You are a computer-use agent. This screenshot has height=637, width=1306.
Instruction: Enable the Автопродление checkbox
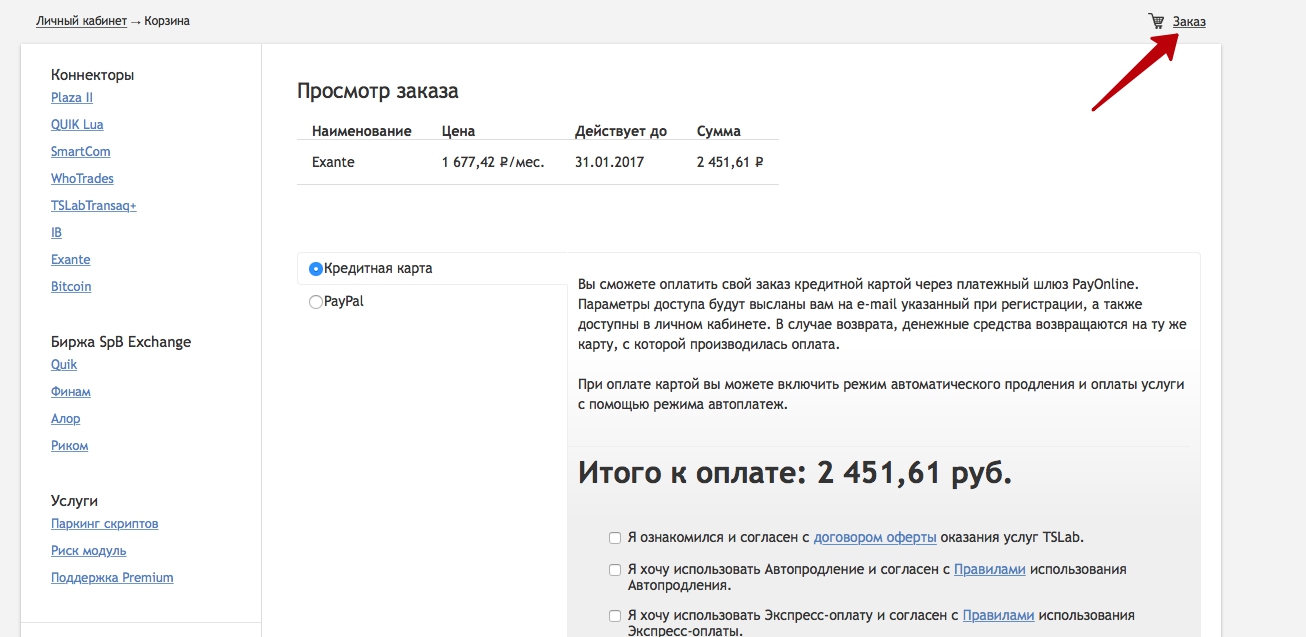click(x=615, y=570)
